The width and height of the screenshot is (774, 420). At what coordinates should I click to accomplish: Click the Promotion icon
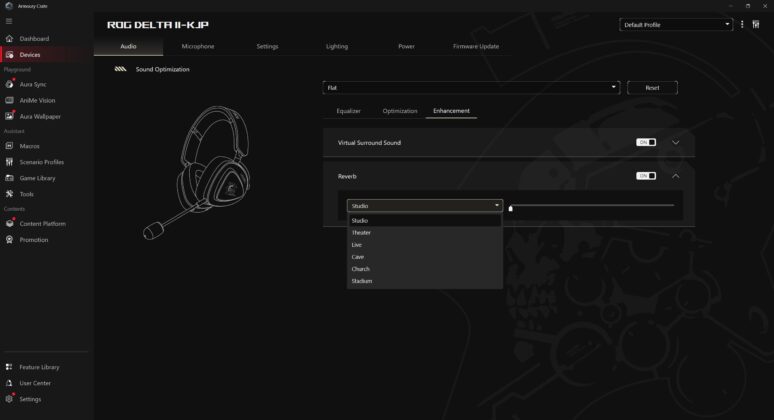click(x=9, y=240)
